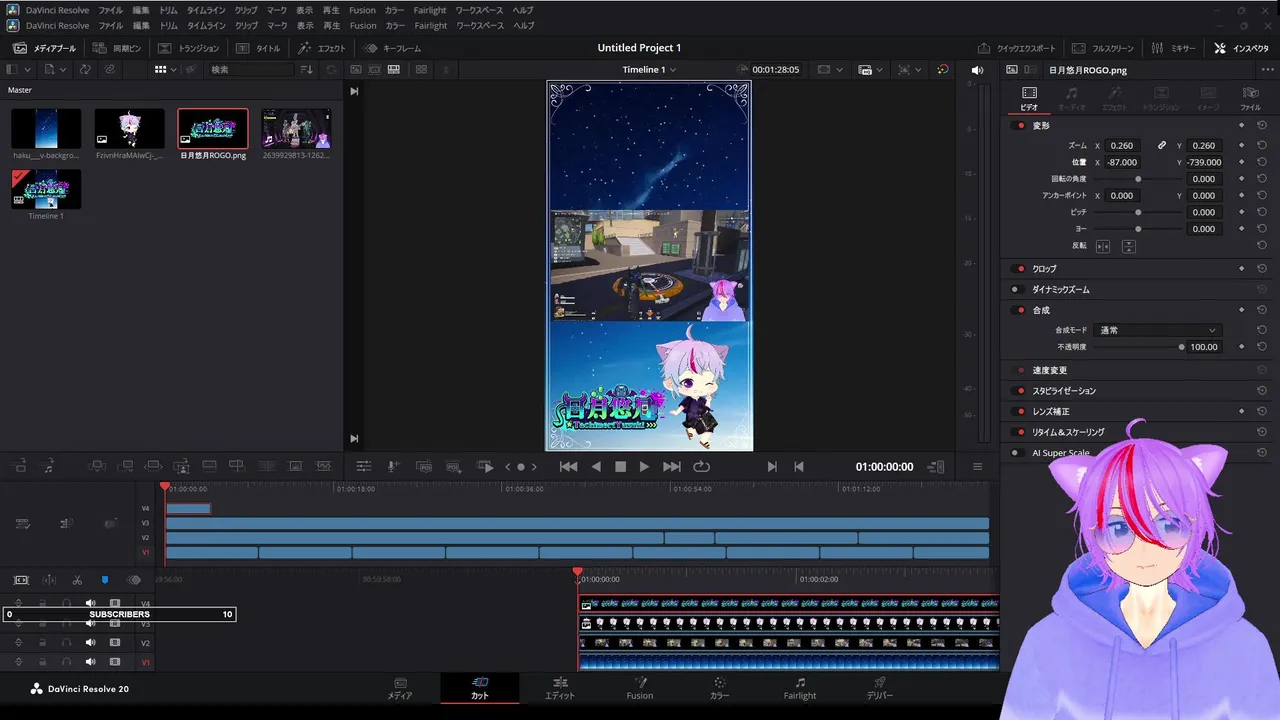Image resolution: width=1280 pixels, height=720 pixels.
Task: Split clip with the scissors tool
Action: click(77, 580)
